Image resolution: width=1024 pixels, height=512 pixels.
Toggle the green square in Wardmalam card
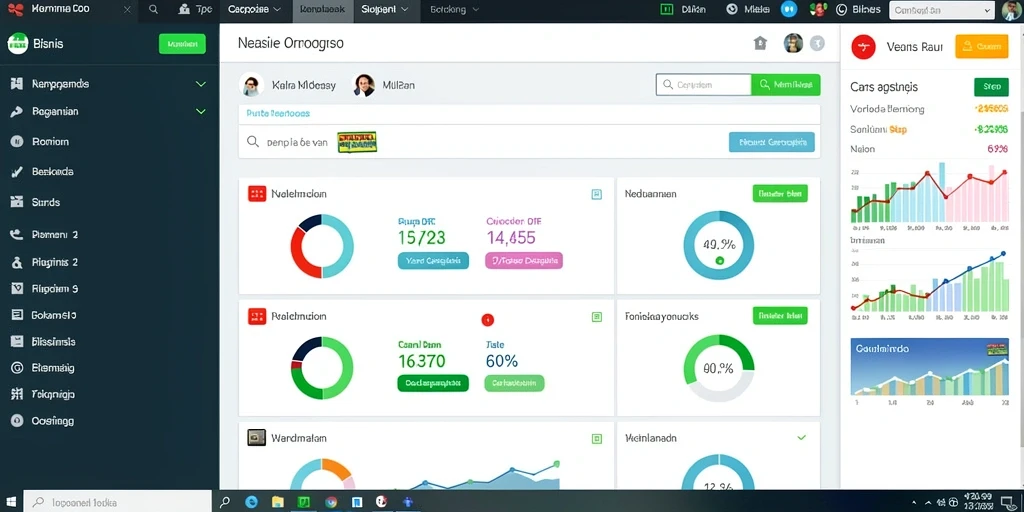click(596, 439)
